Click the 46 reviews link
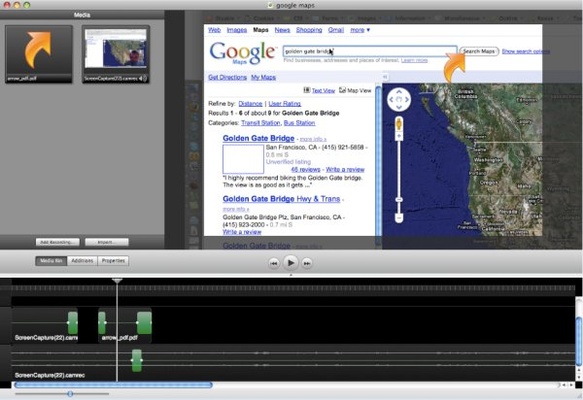This screenshot has width=583, height=400. click(306, 170)
